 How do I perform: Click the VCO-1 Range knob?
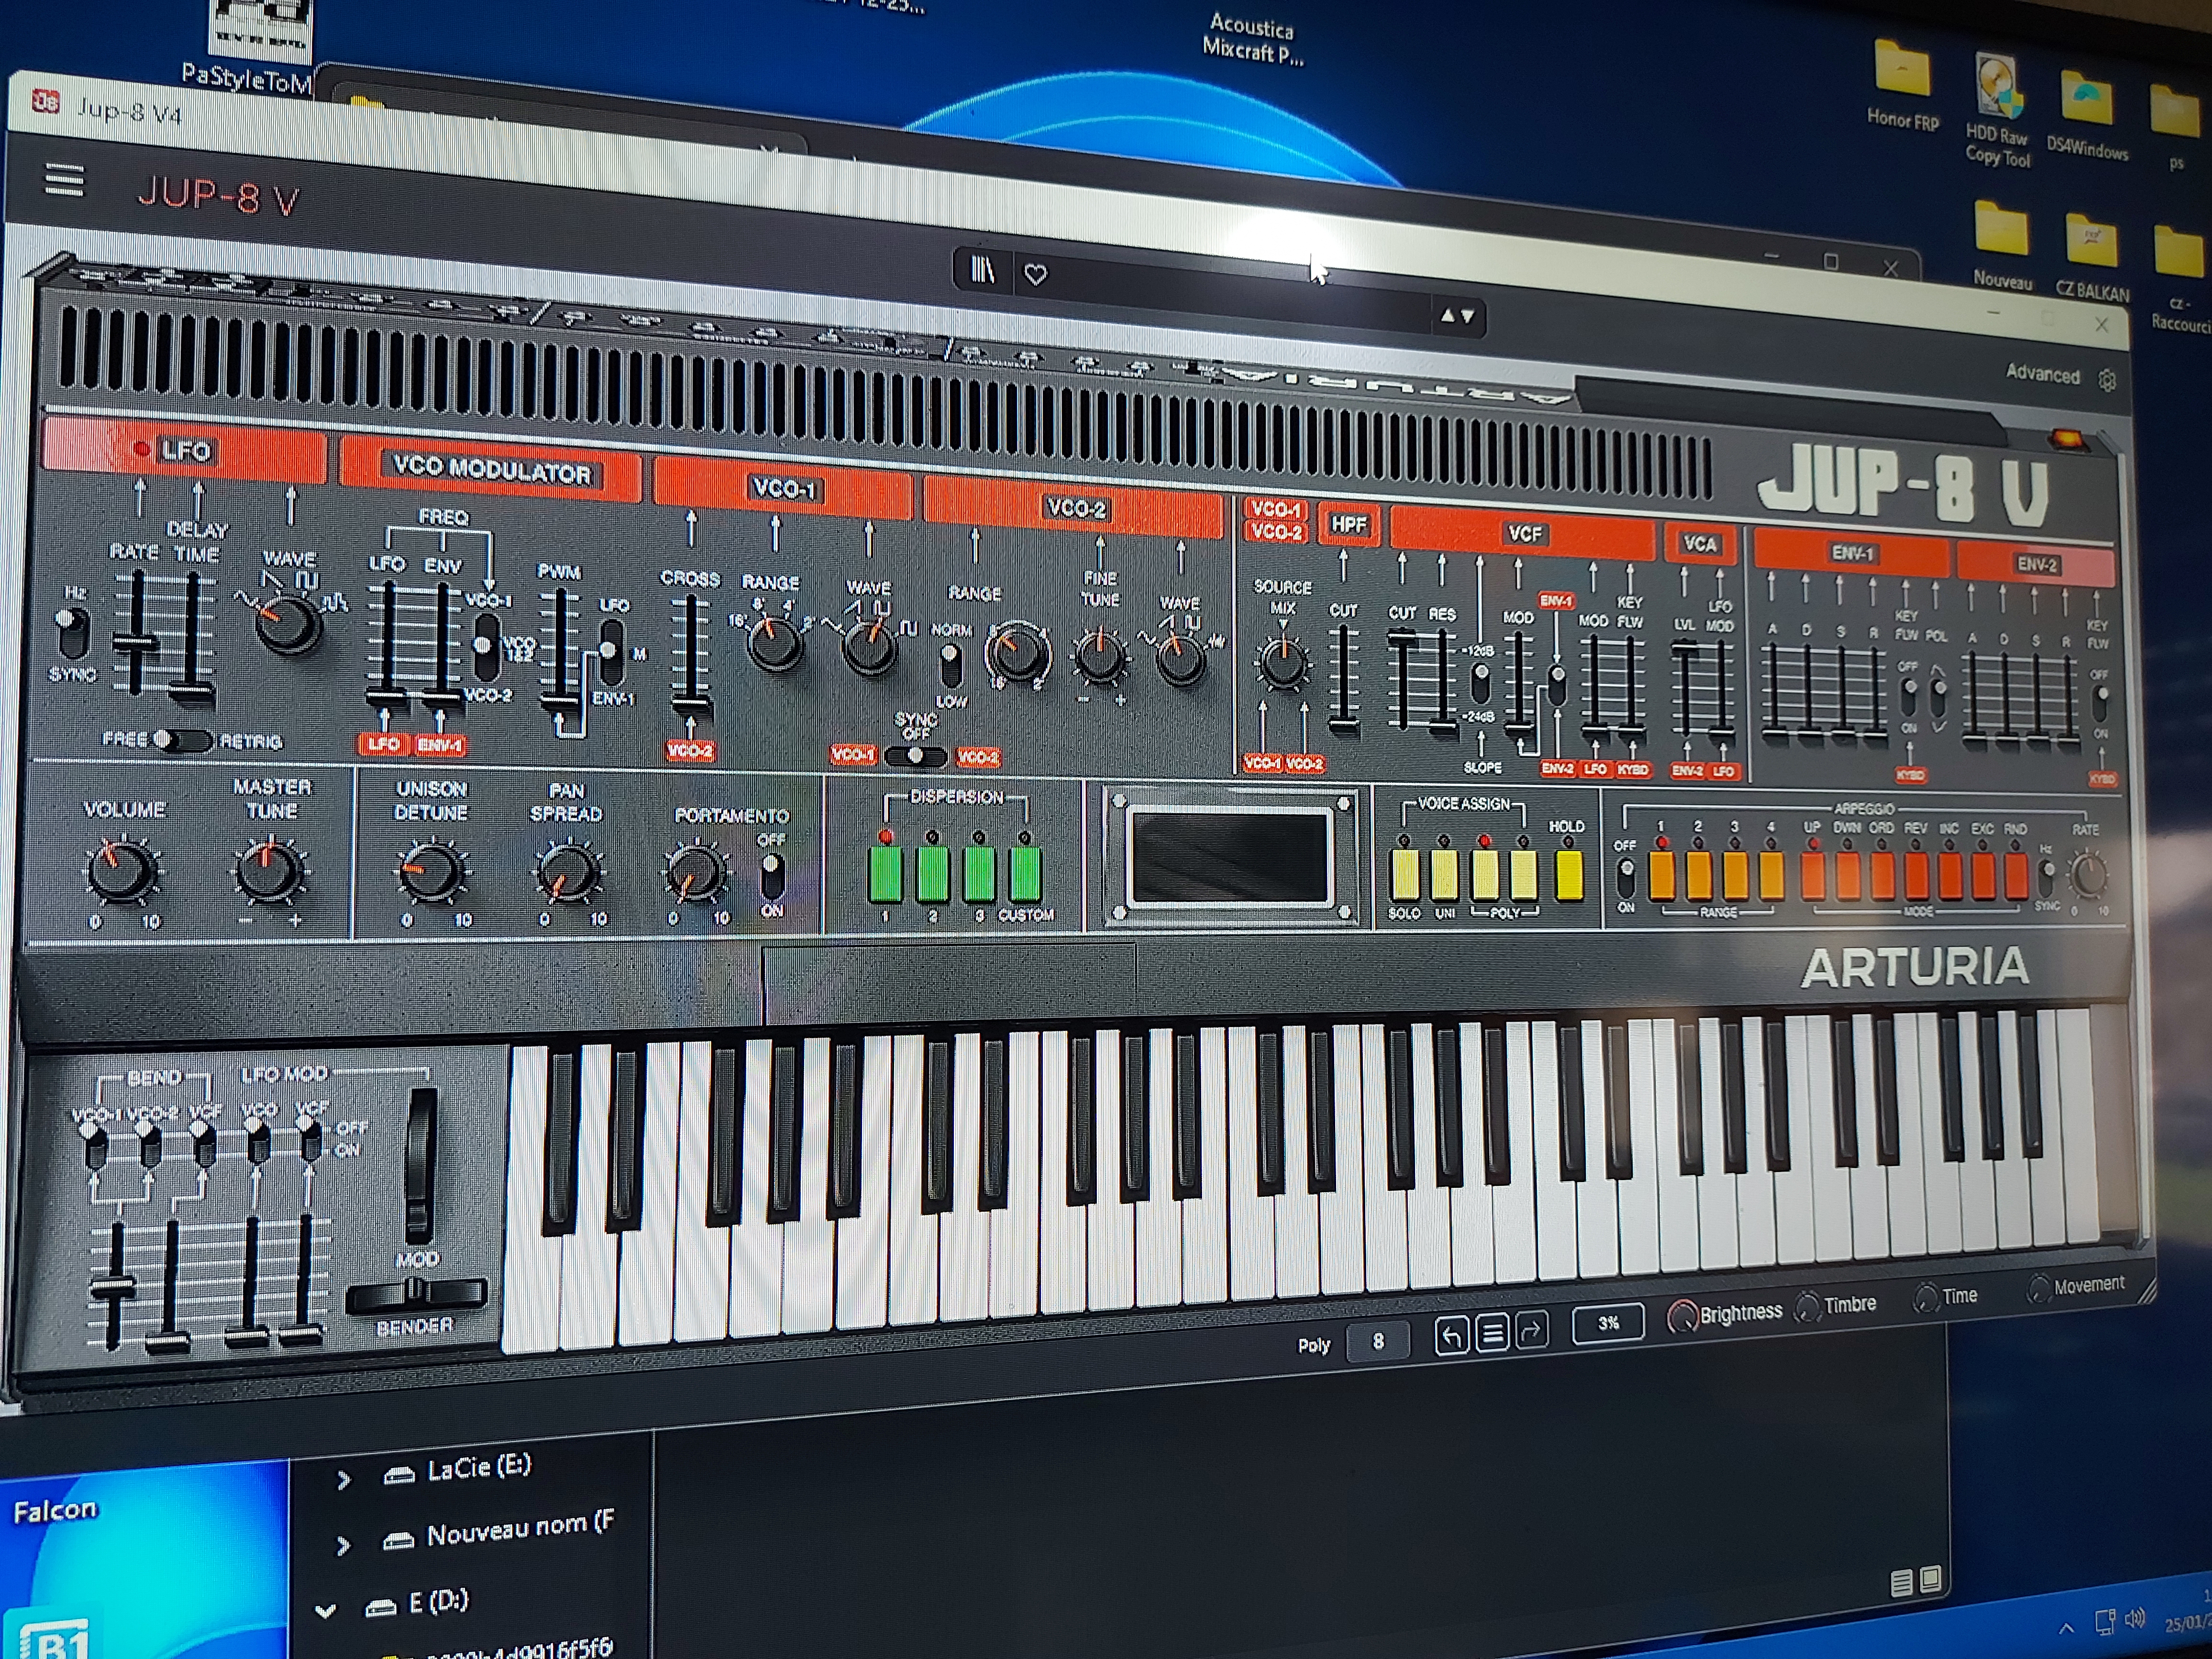pos(774,643)
